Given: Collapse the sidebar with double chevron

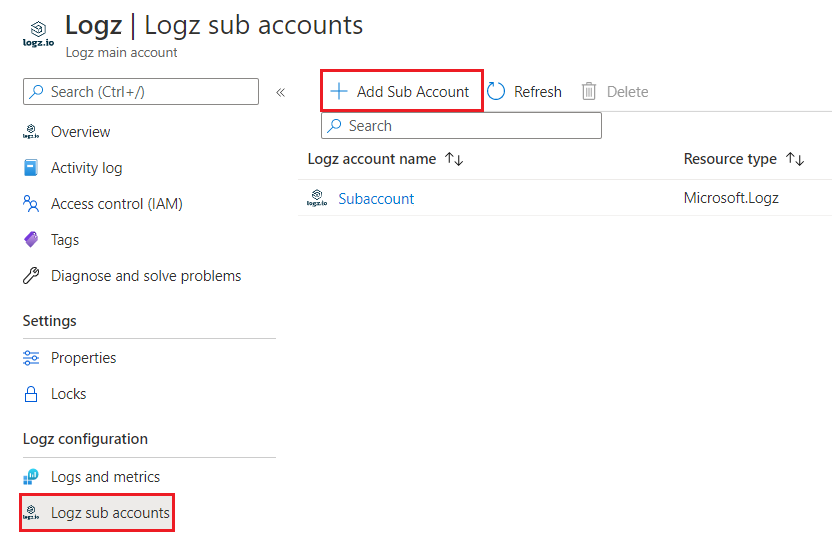Looking at the screenshot, I should pos(280,92).
